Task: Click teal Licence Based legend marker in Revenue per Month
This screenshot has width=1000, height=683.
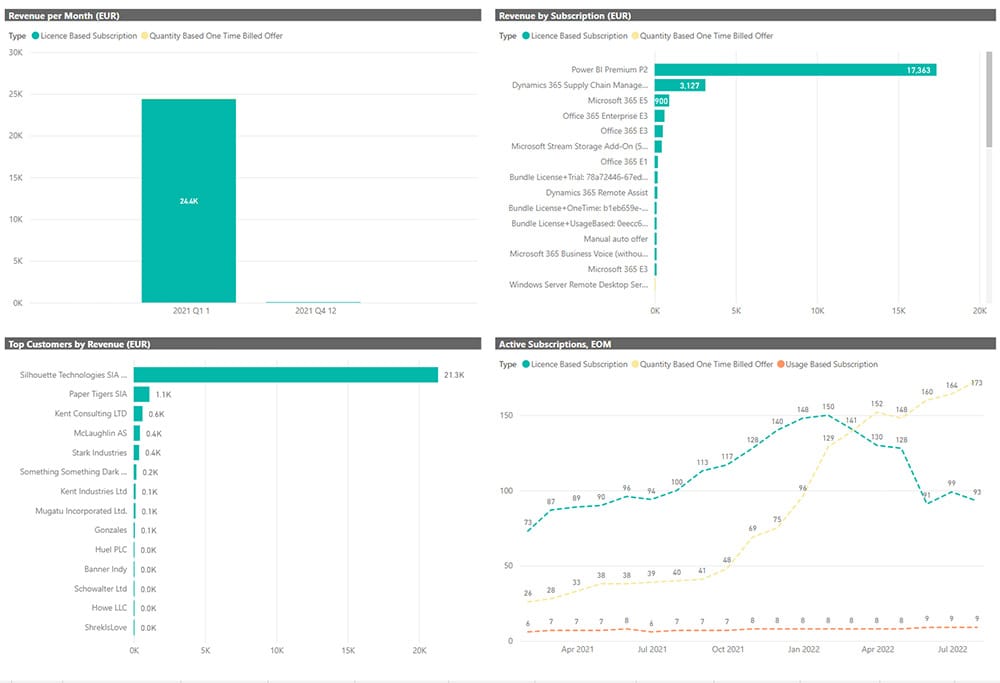Action: pyautogui.click(x=35, y=36)
